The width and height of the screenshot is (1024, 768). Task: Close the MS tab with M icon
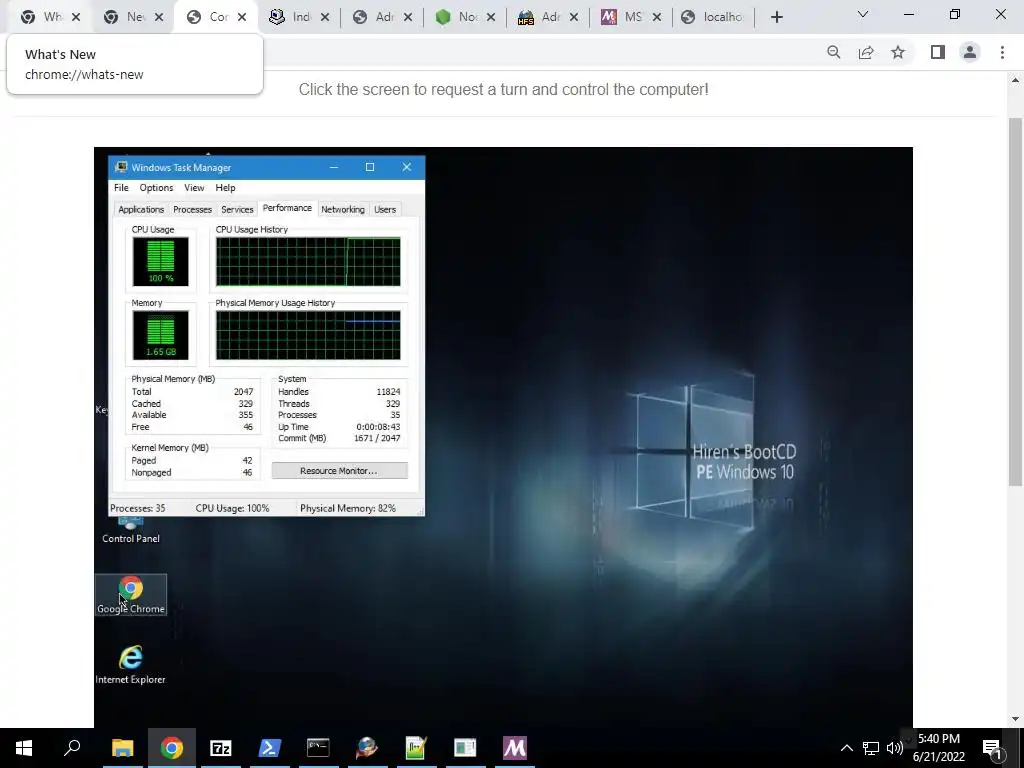click(x=657, y=17)
